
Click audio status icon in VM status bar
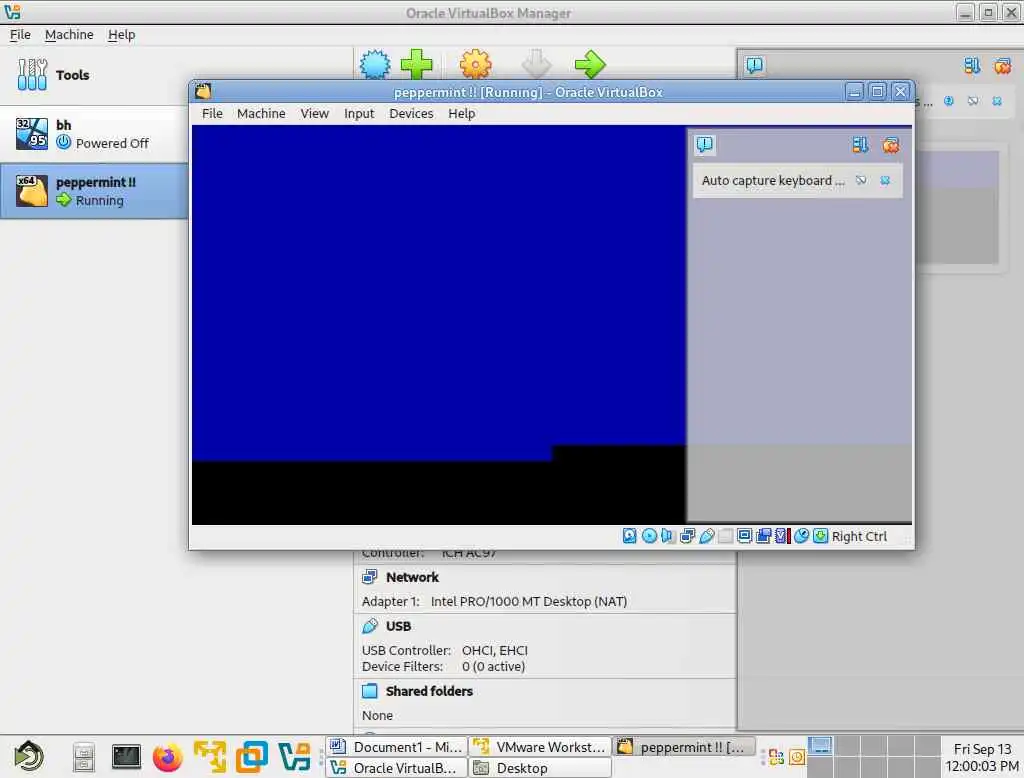tap(667, 536)
